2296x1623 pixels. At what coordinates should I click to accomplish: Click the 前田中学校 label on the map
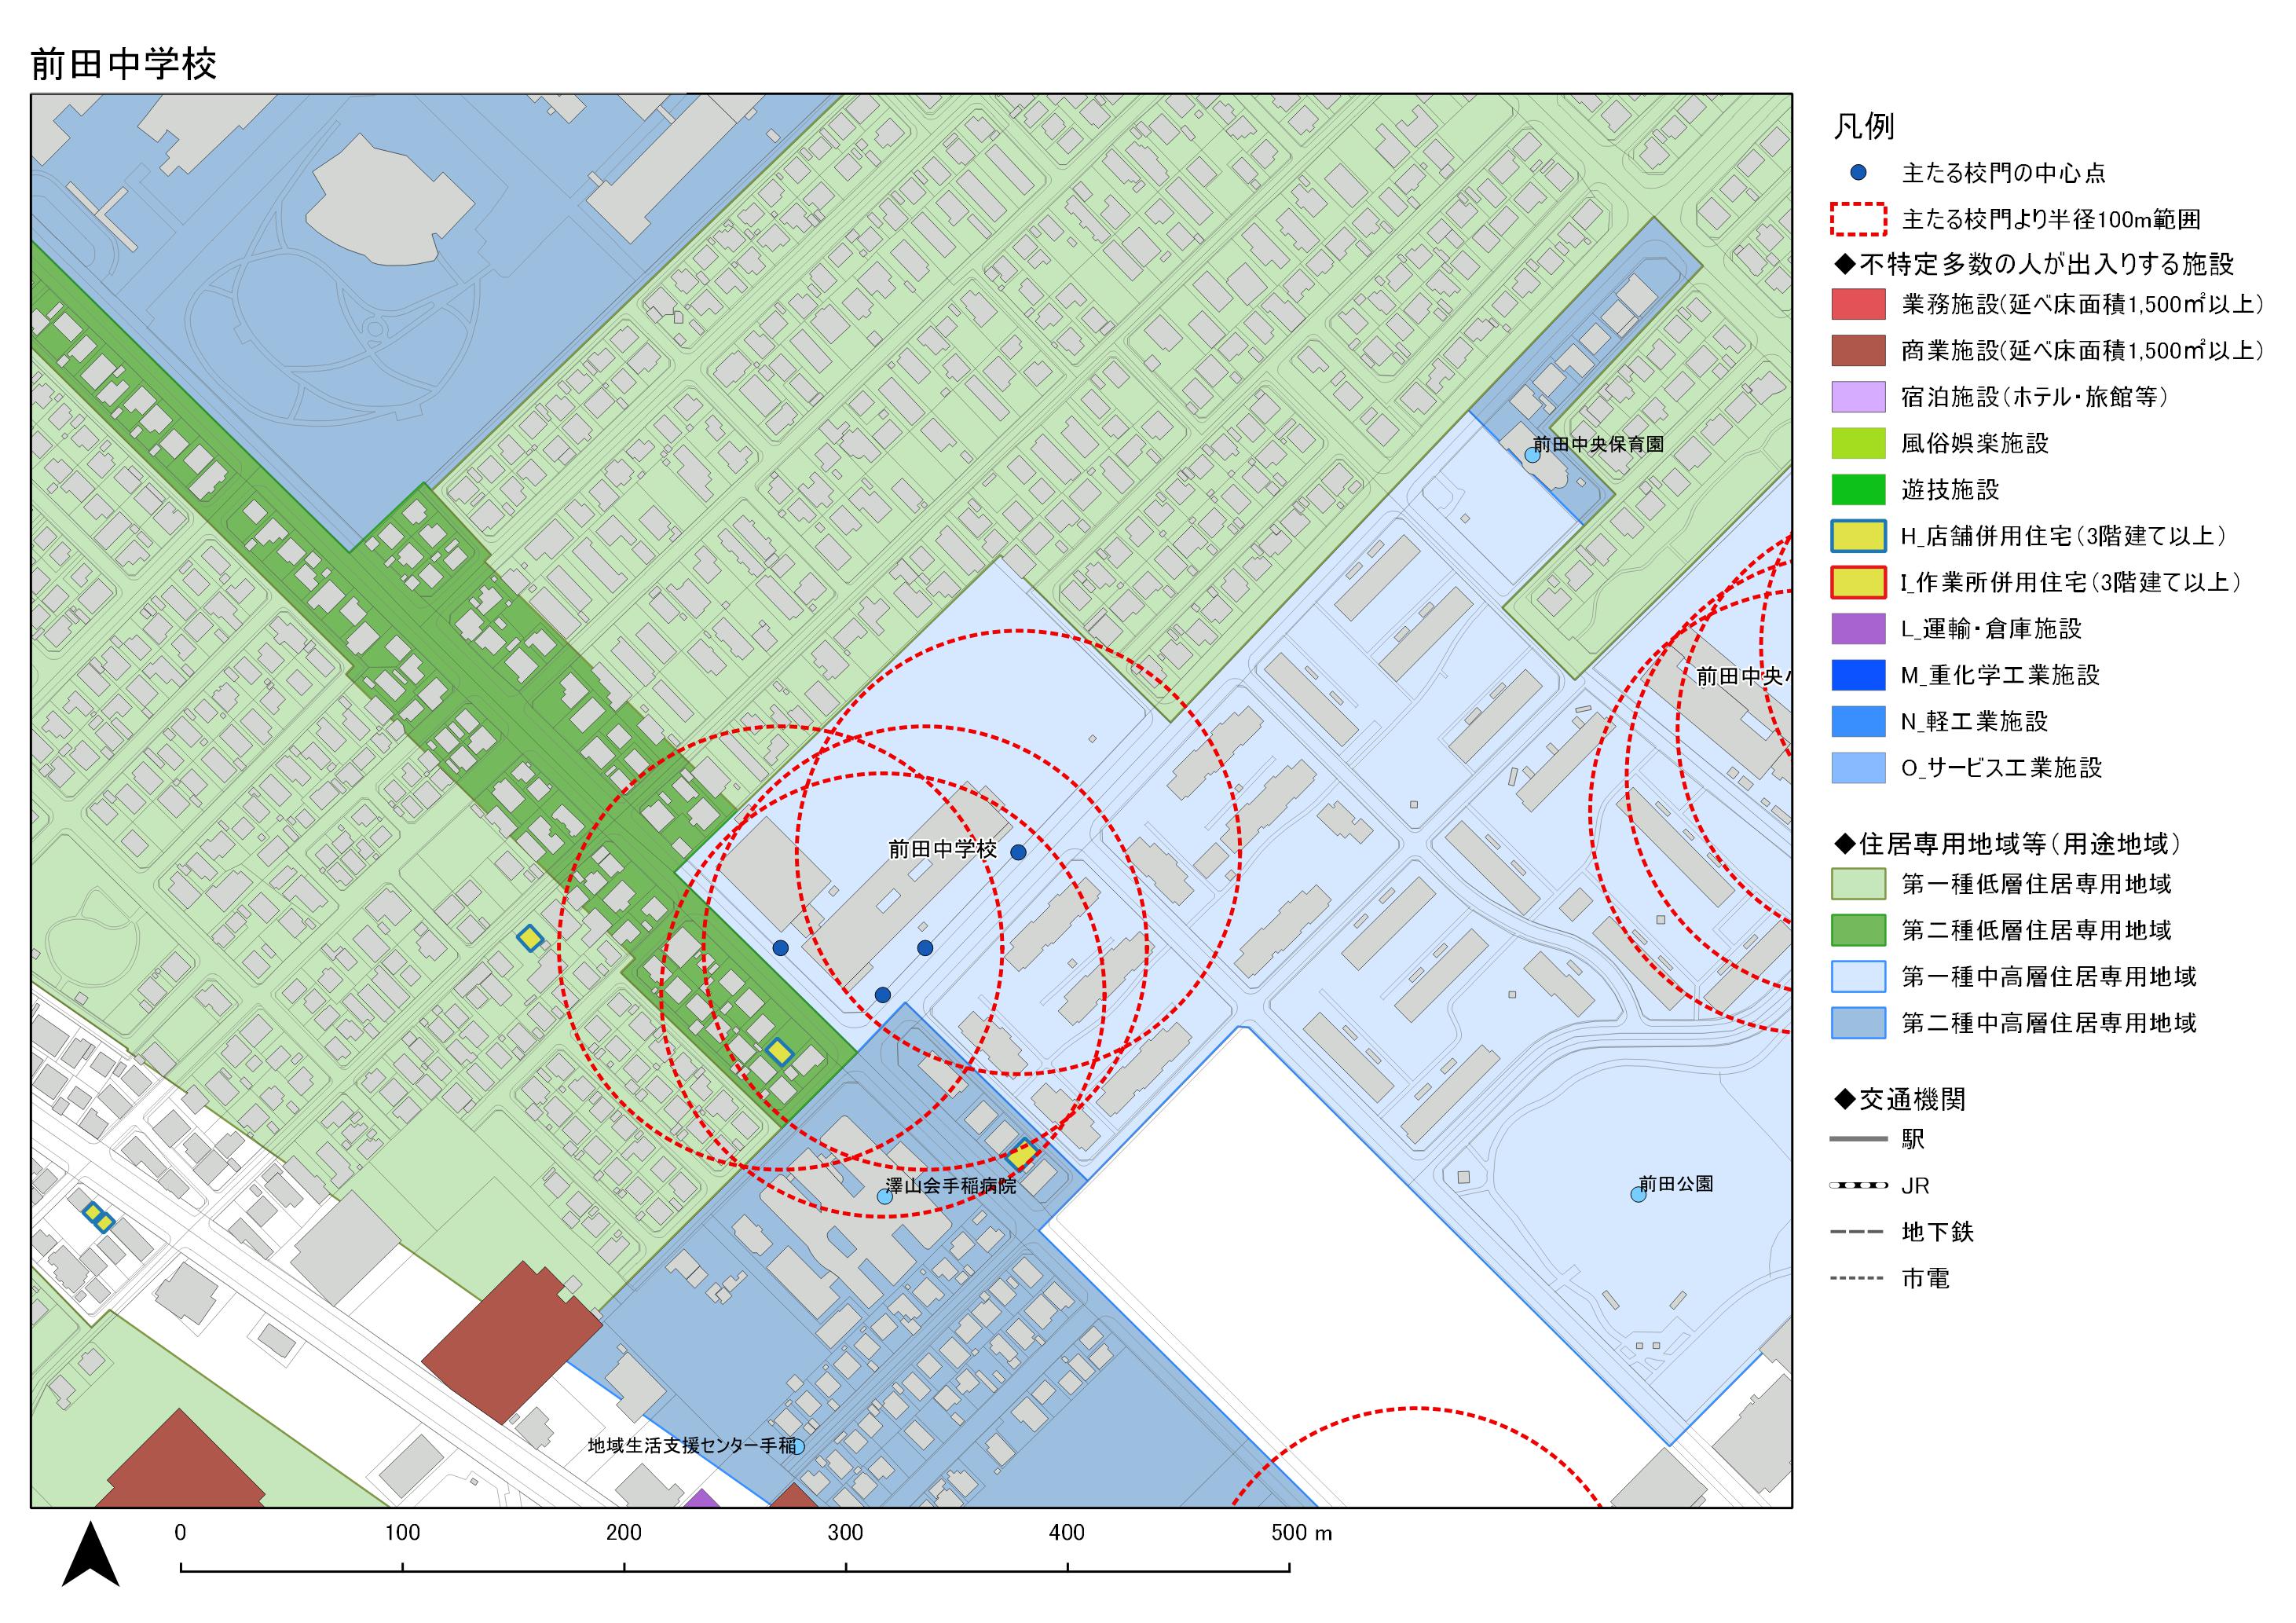[x=942, y=850]
